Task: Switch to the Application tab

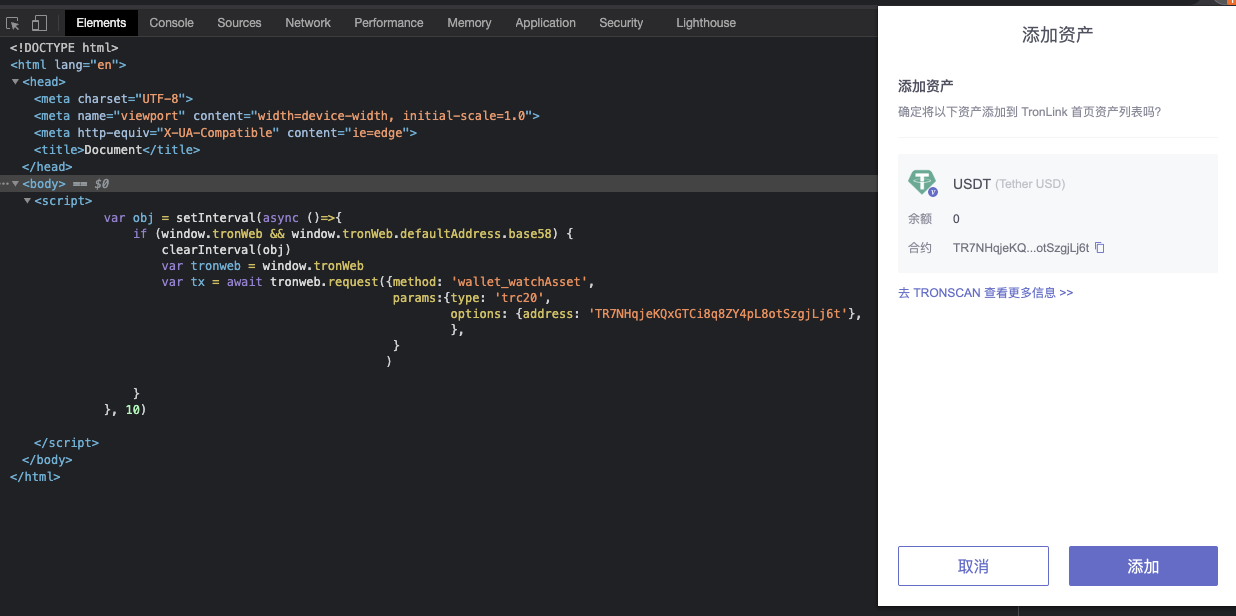Action: click(x=546, y=22)
